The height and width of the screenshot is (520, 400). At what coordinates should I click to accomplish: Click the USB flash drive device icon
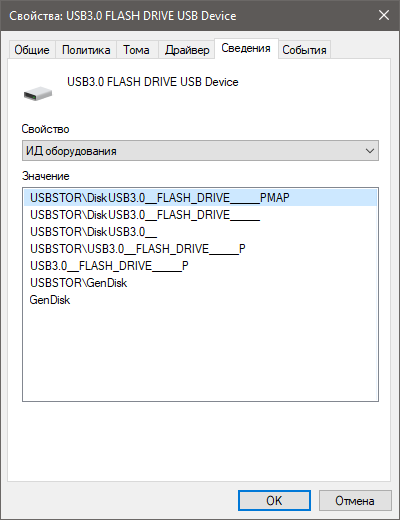tap(38, 93)
